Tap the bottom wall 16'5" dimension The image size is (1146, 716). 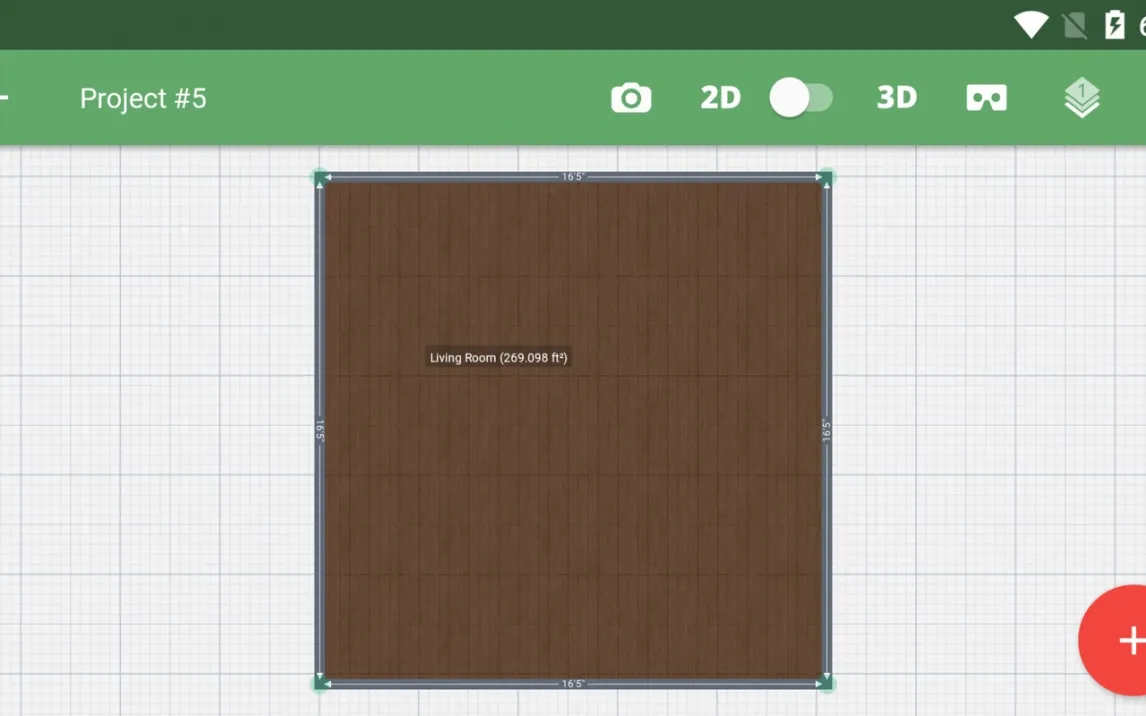pos(573,684)
